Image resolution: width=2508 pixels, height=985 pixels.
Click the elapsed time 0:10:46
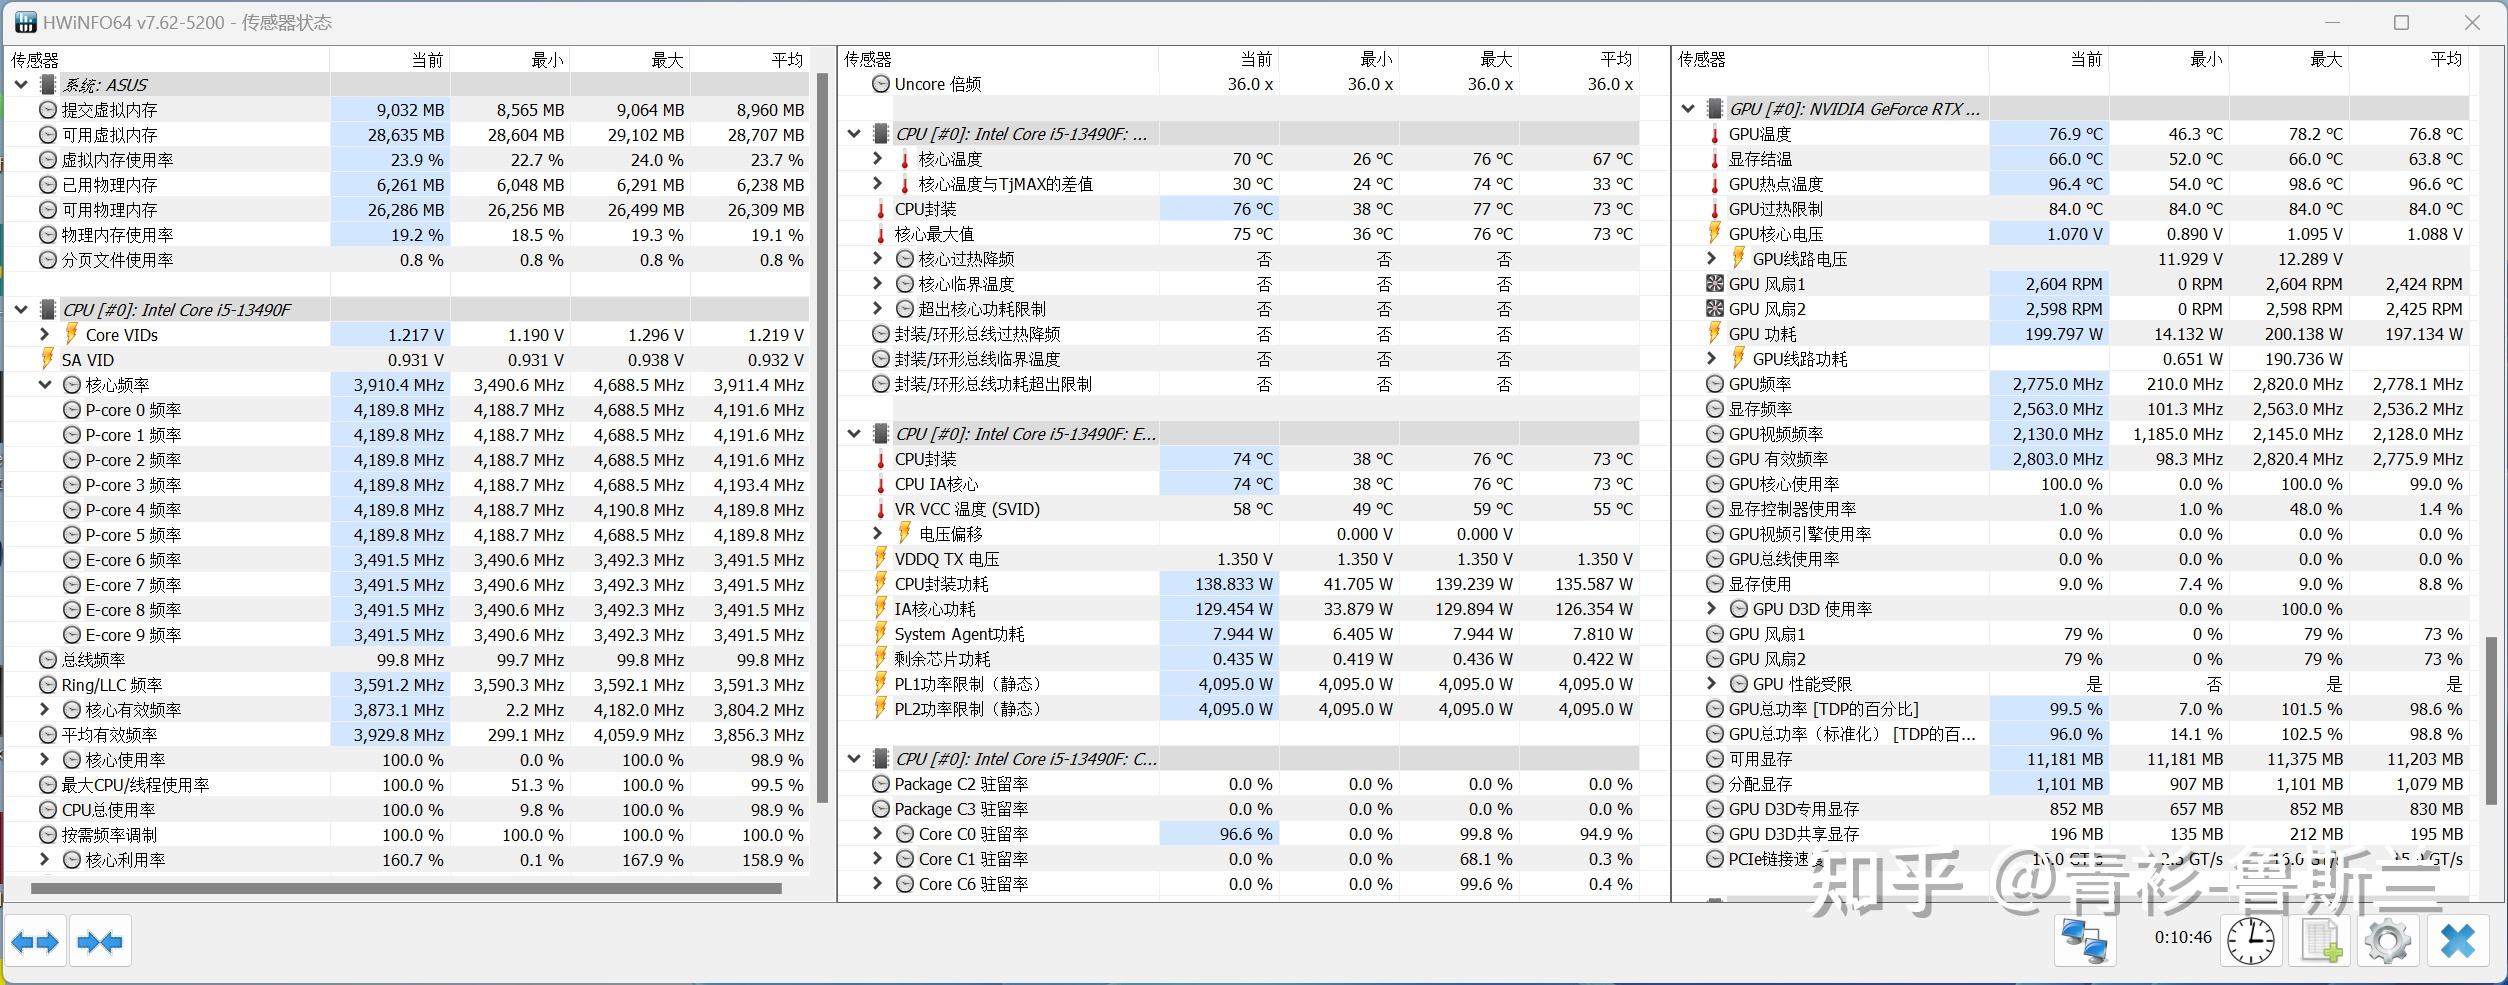click(x=2183, y=938)
